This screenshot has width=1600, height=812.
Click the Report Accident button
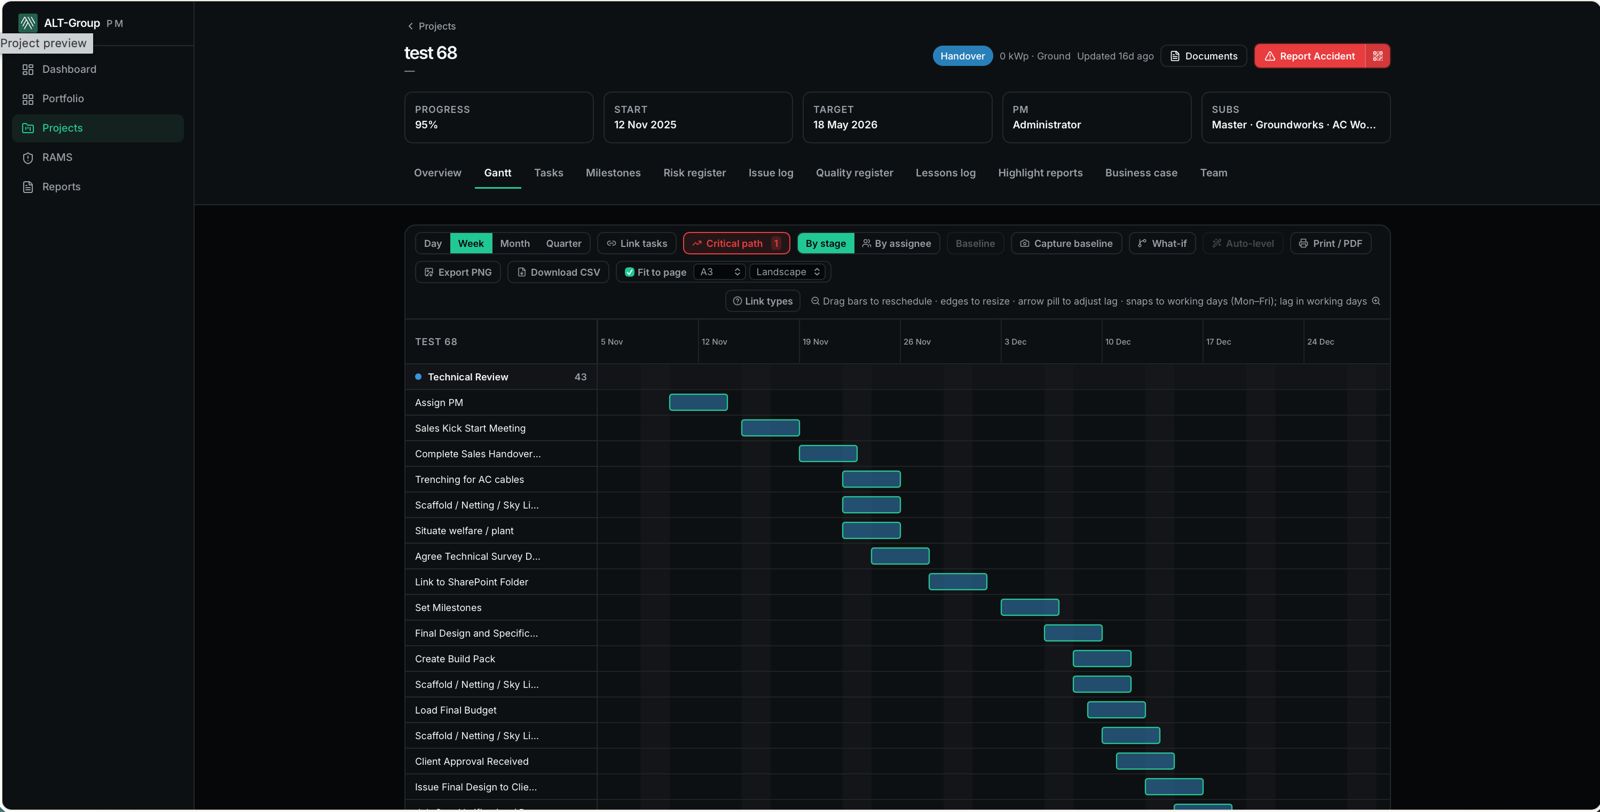1309,56
